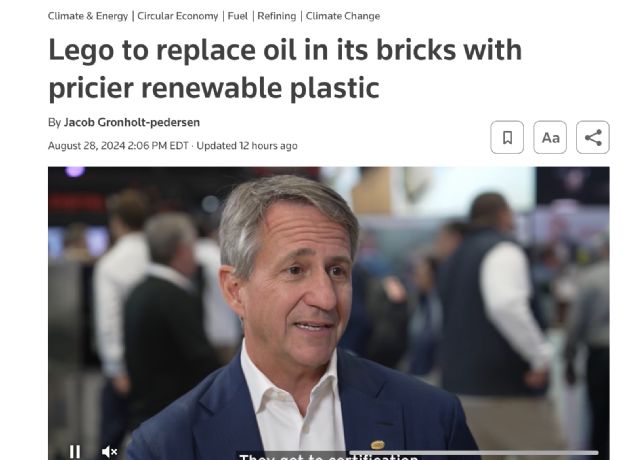Click the gold lapel pin in the video

[378, 444]
